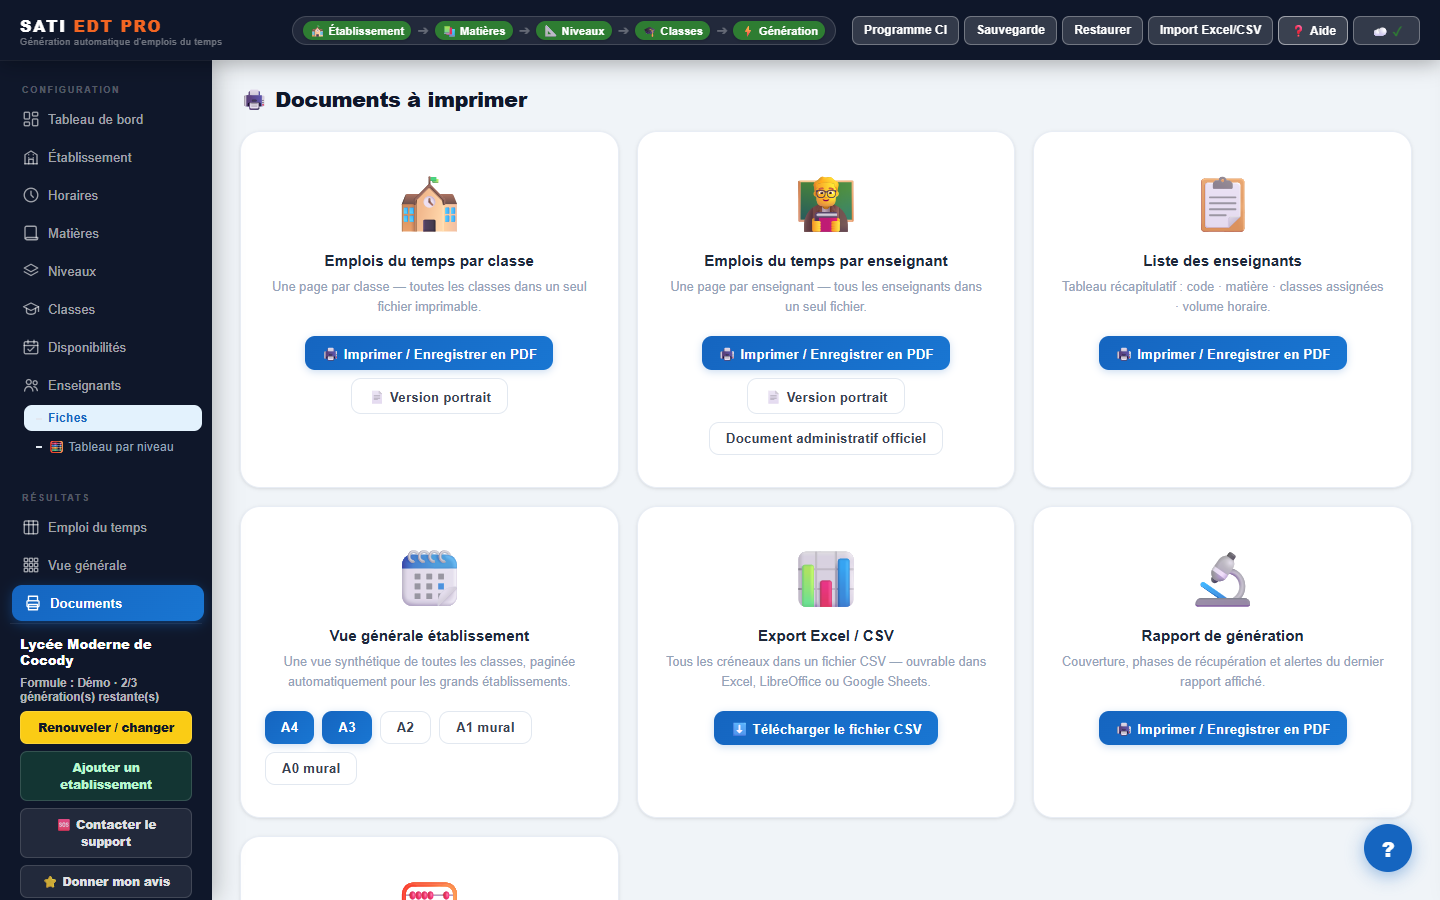The height and width of the screenshot is (900, 1440).
Task: Choose Version portrait for teacher timetables
Action: (x=826, y=397)
